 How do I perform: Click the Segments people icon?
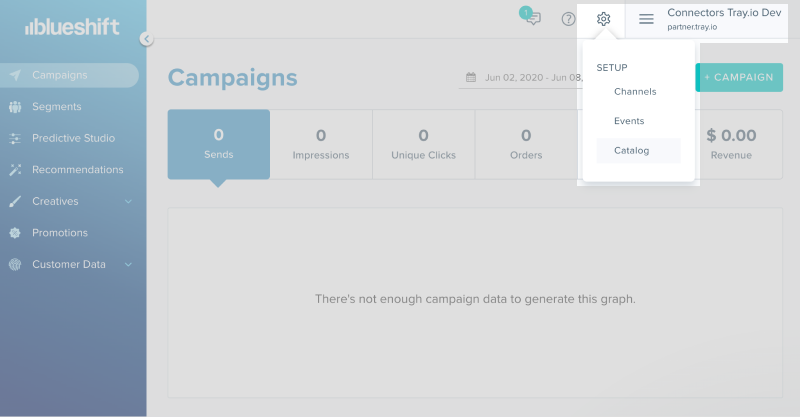point(15,107)
